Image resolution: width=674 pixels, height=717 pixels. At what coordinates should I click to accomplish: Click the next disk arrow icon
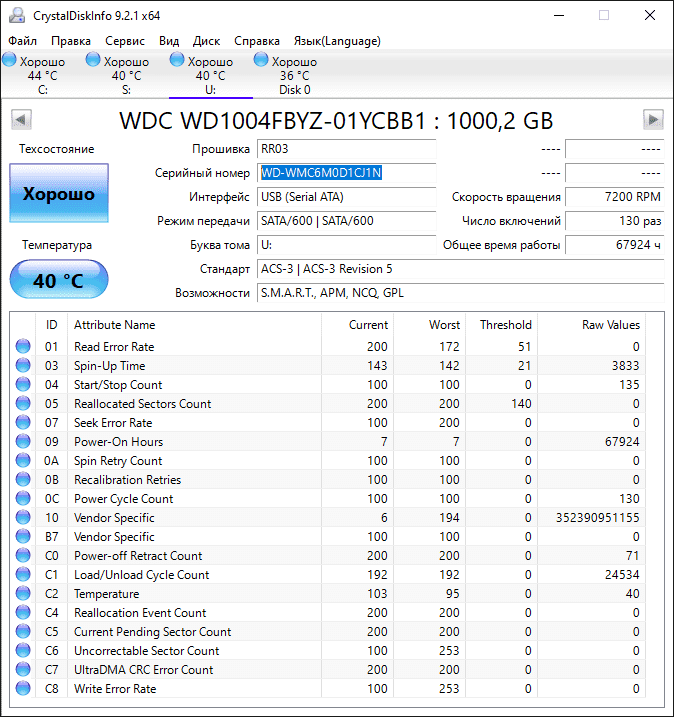[x=653, y=120]
